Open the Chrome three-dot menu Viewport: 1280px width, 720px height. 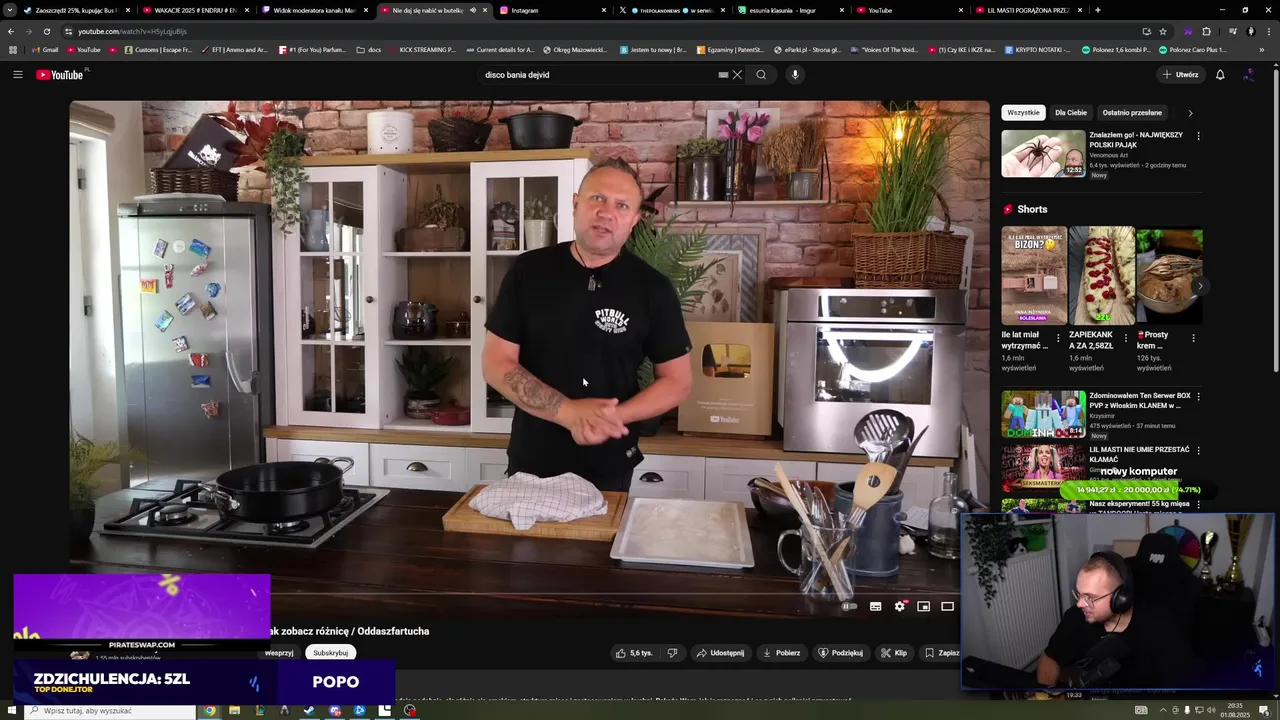tap(1268, 31)
